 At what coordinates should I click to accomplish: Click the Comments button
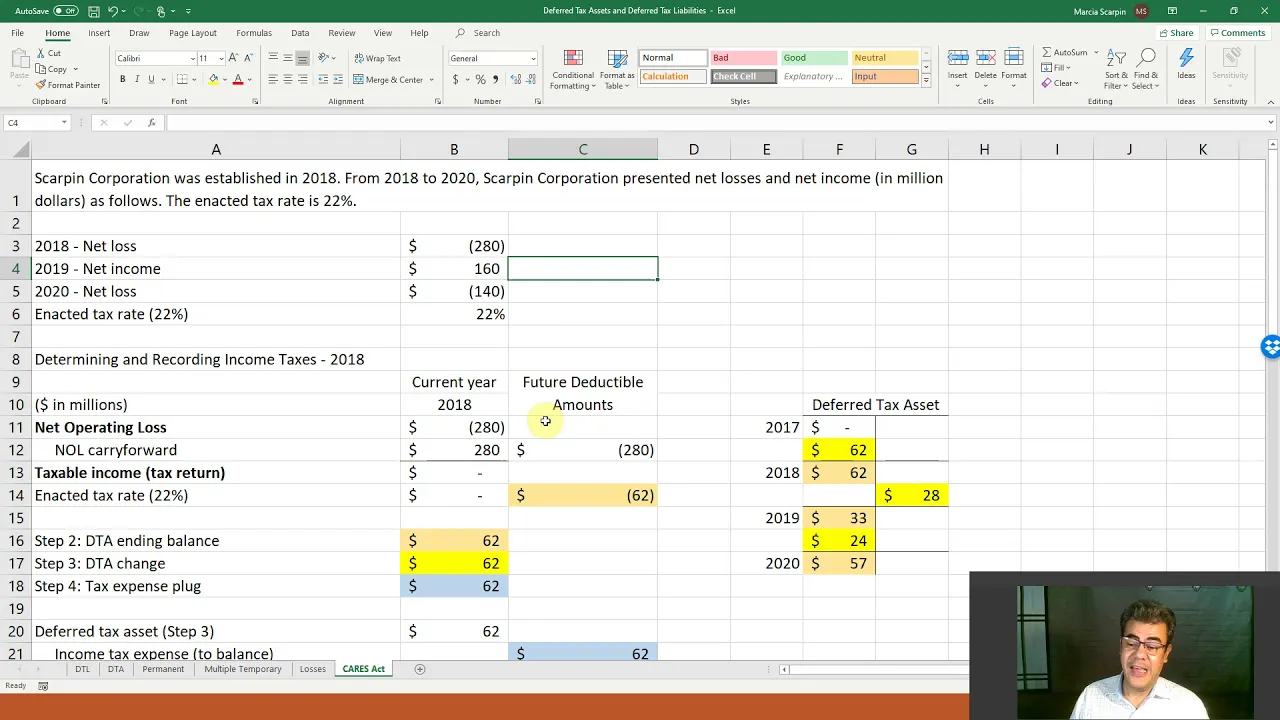1237,33
